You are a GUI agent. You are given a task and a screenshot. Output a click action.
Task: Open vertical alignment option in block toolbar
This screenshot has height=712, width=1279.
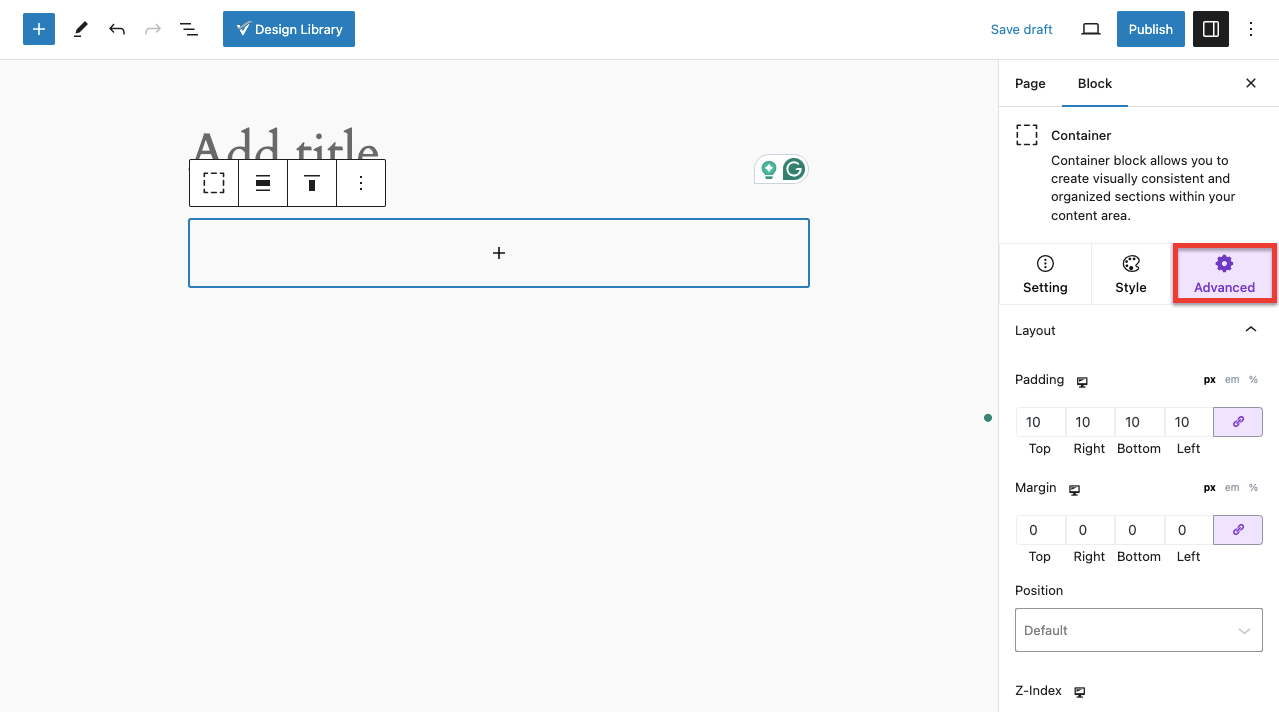point(312,183)
